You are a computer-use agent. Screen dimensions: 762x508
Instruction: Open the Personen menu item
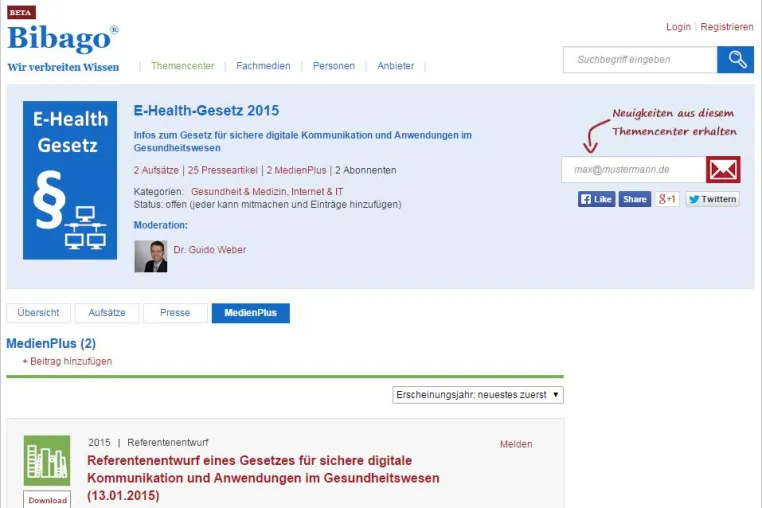(334, 66)
